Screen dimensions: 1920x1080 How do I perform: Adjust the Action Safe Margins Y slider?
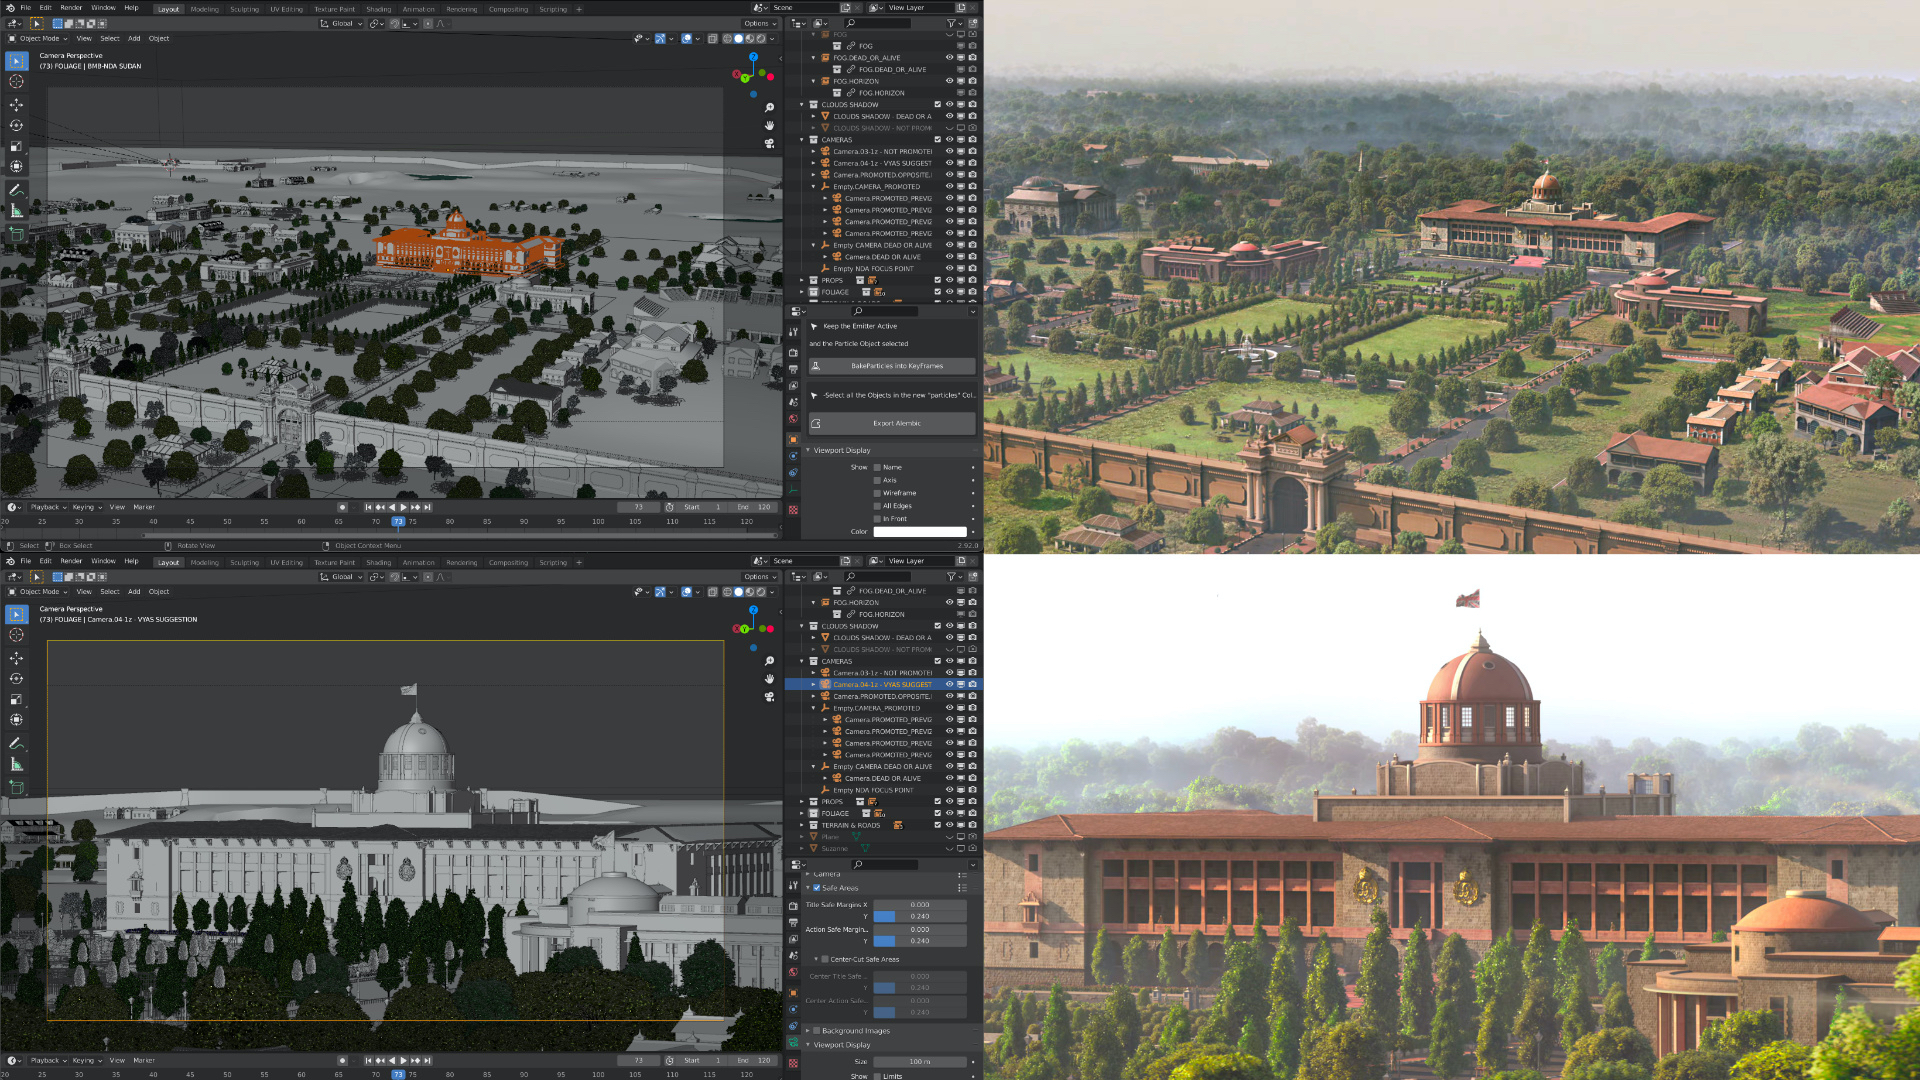coord(920,941)
